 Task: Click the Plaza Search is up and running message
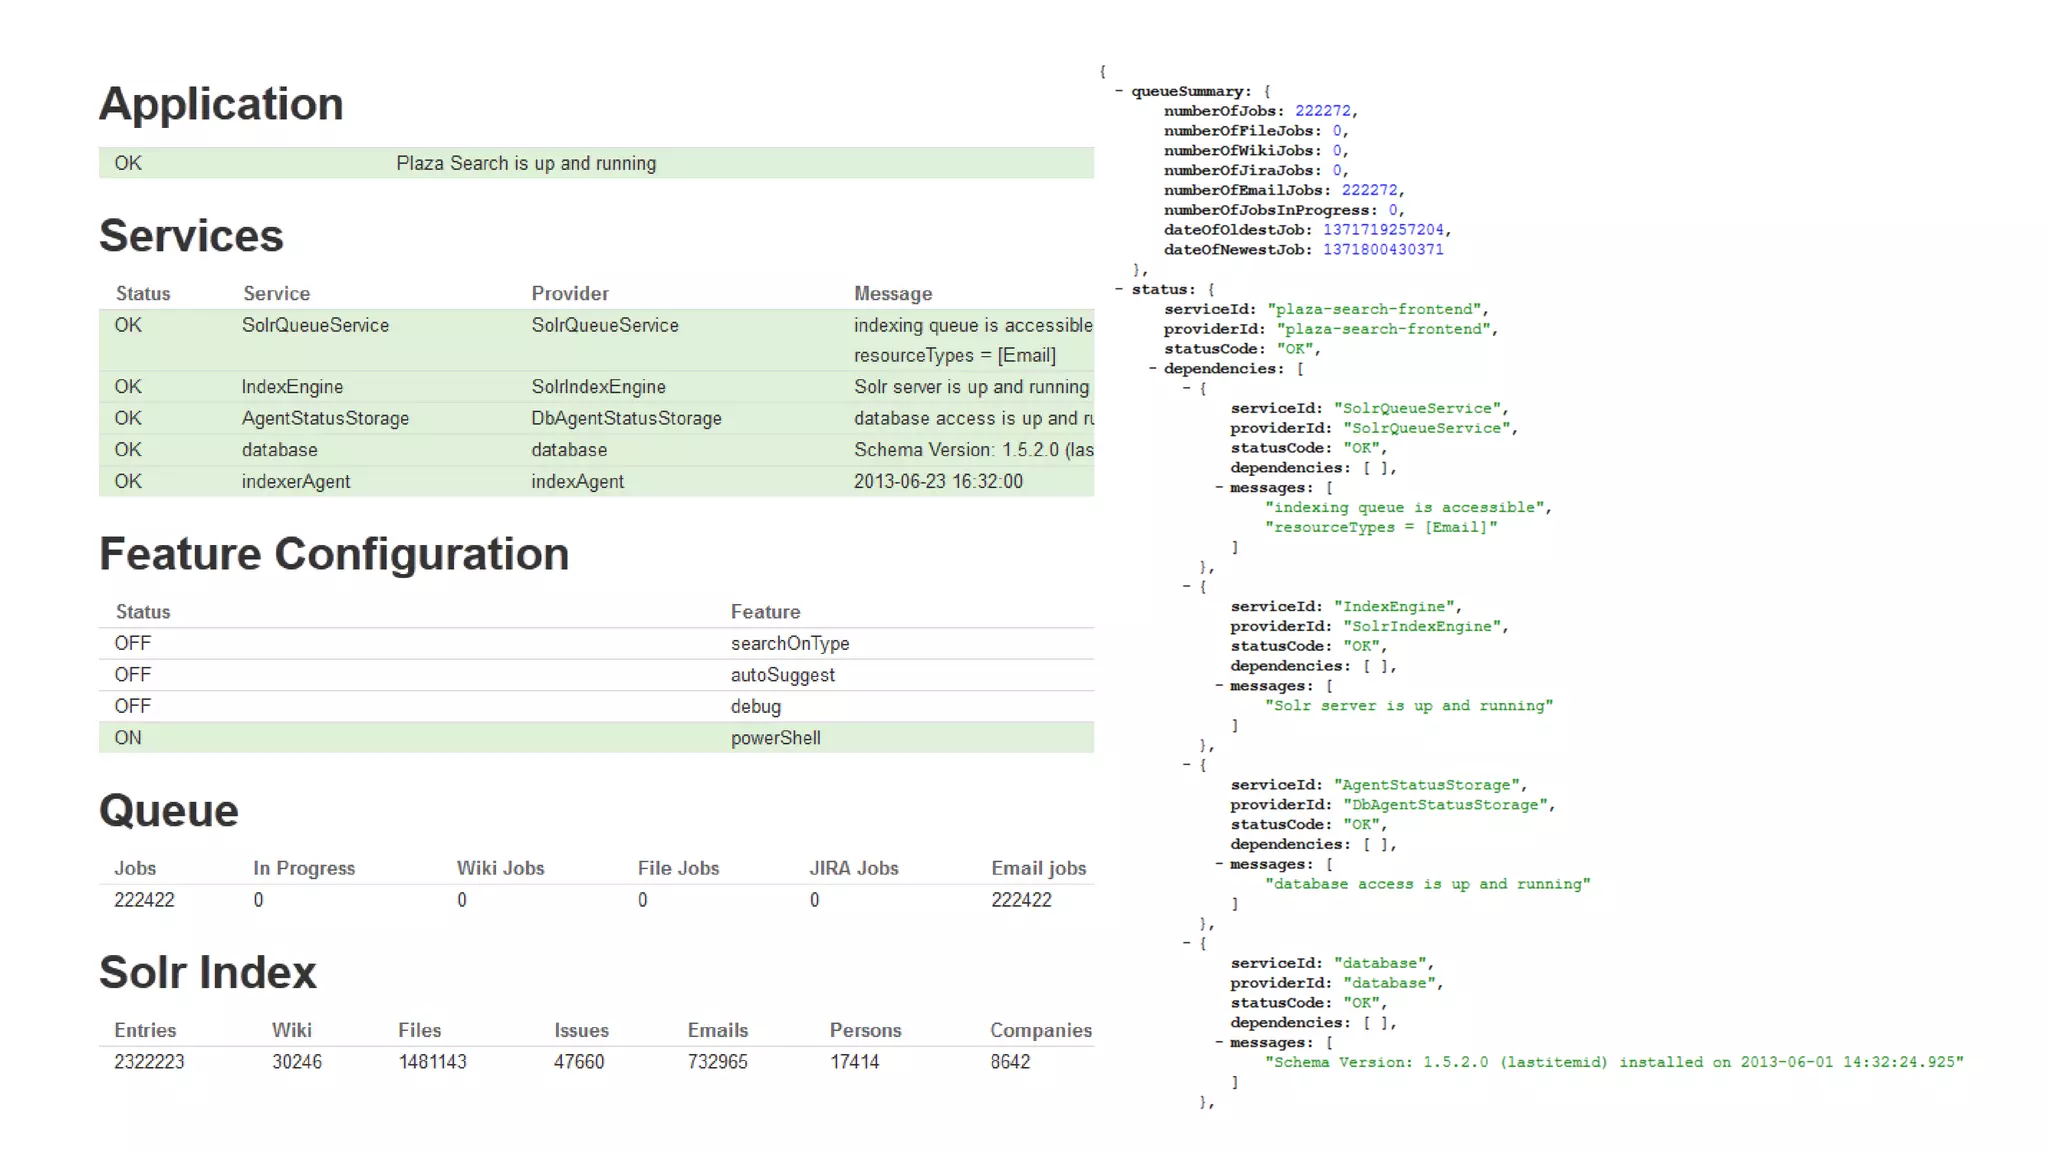point(526,163)
